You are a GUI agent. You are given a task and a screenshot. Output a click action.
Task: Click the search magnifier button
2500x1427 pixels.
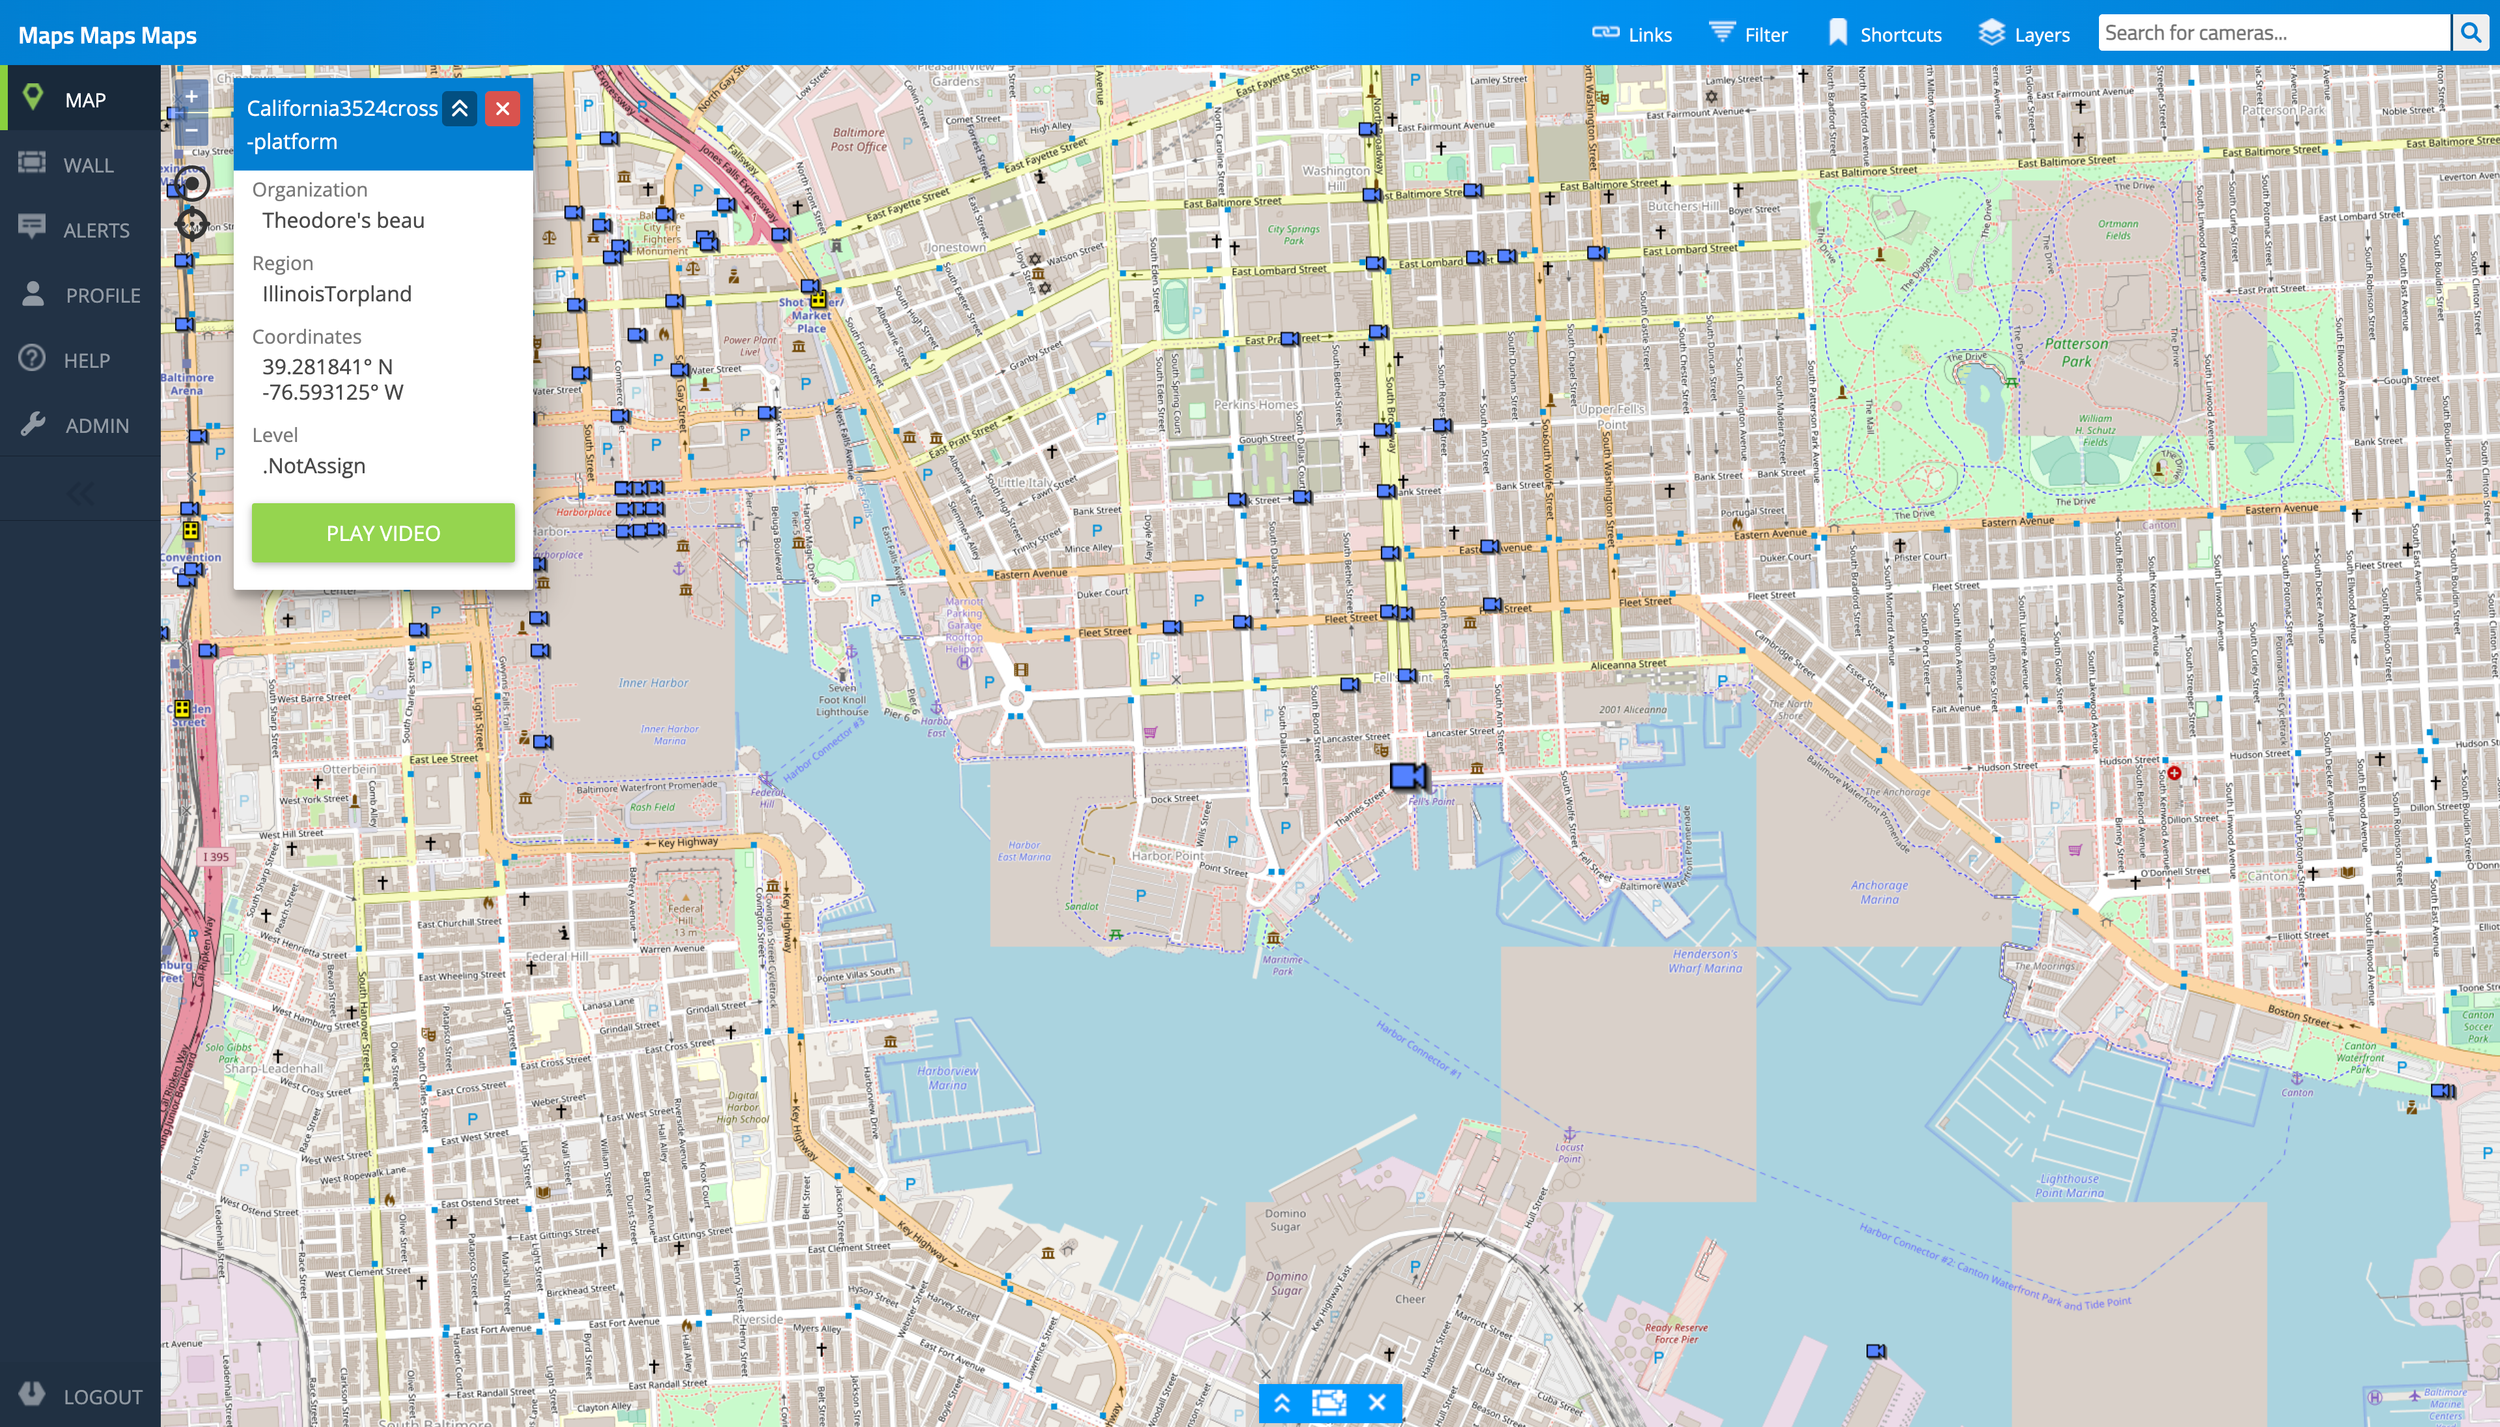(x=2470, y=33)
